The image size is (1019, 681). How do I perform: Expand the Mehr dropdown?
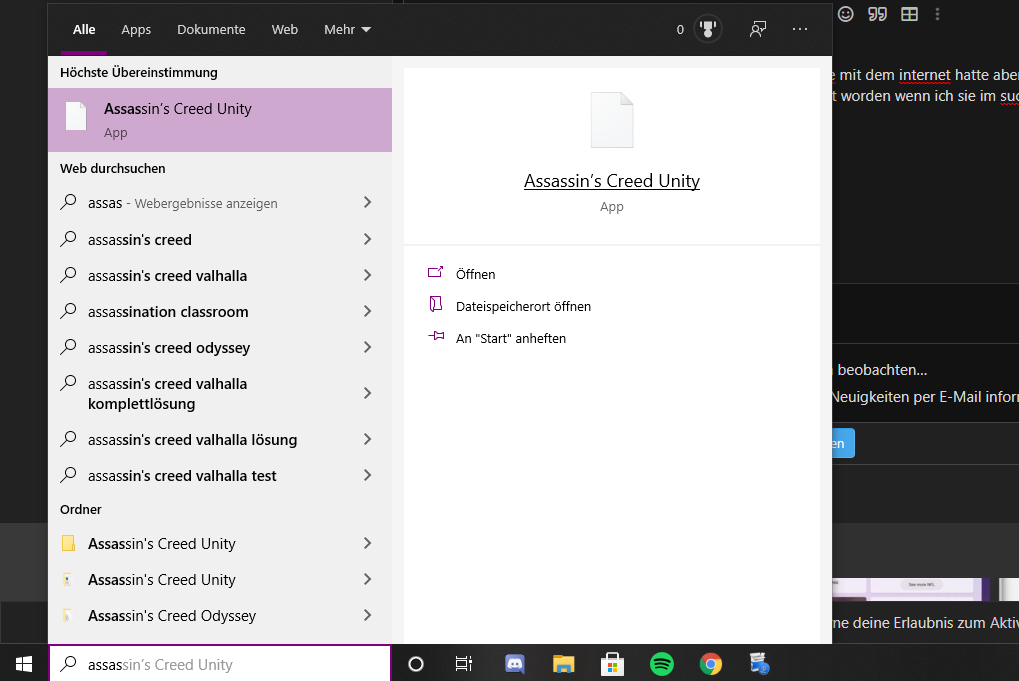(347, 29)
